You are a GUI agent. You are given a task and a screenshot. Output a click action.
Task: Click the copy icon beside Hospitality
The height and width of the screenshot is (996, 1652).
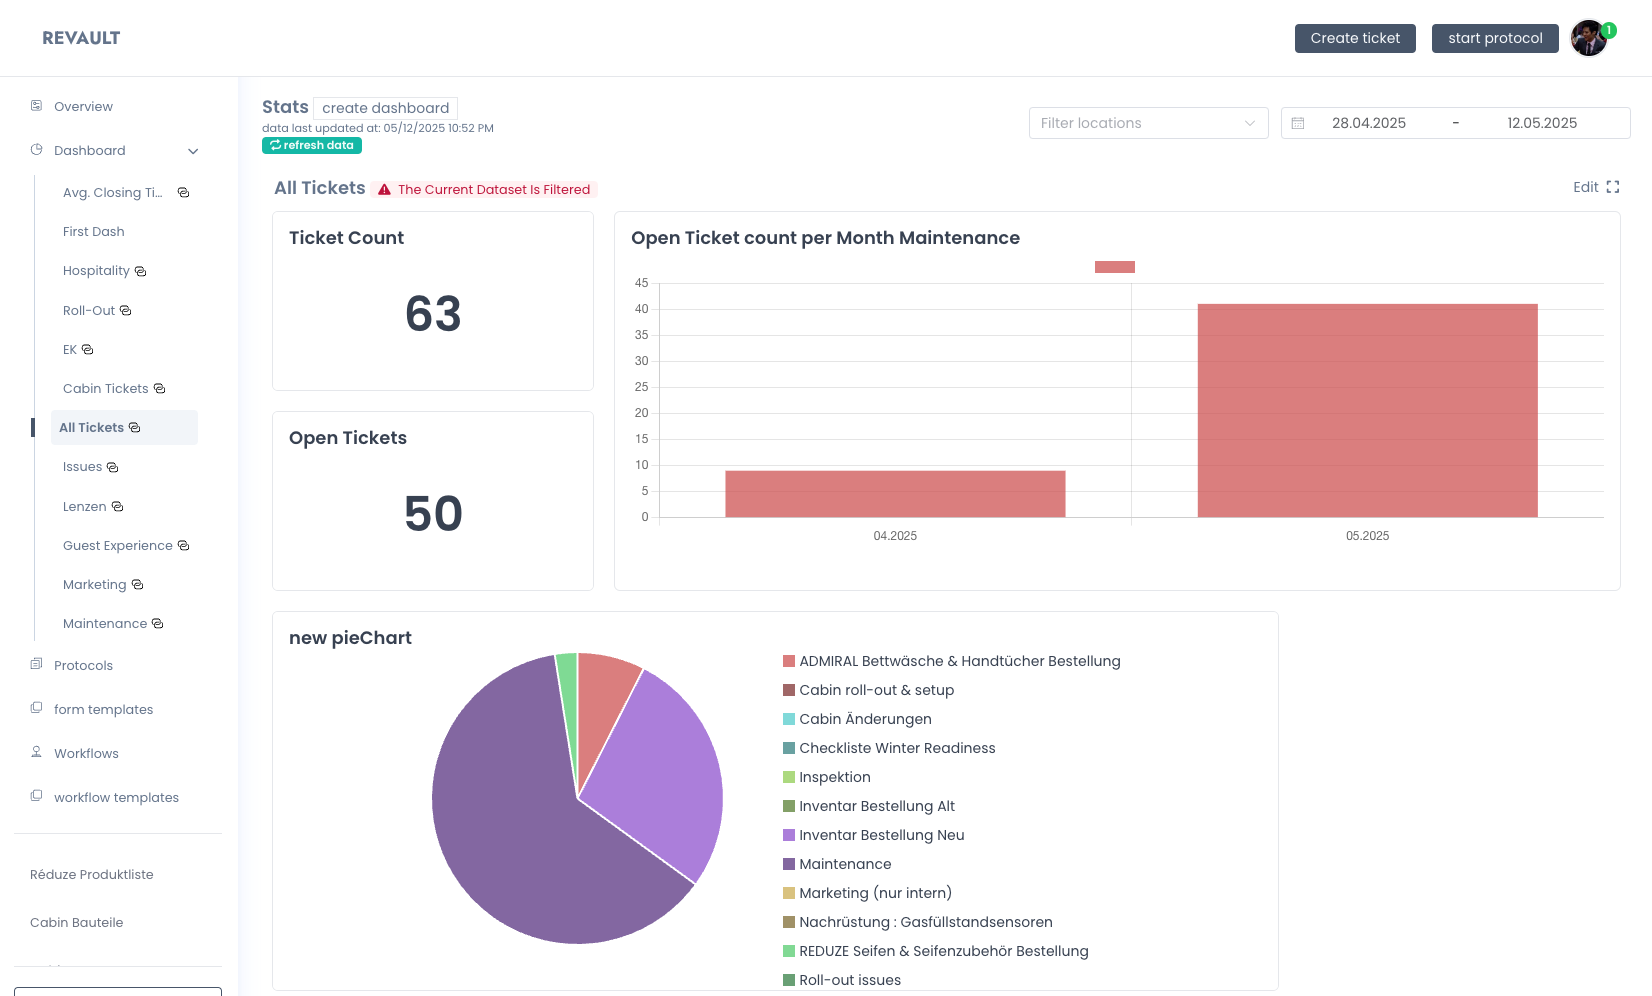tap(140, 271)
